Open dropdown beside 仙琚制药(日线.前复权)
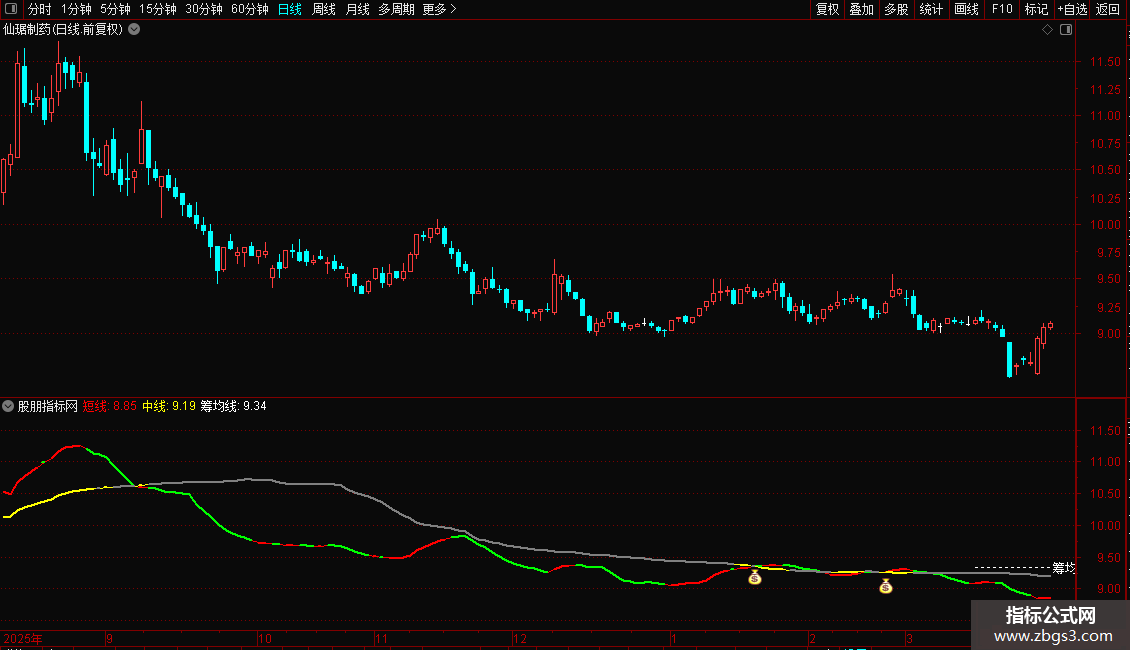1130x650 pixels. coord(134,30)
